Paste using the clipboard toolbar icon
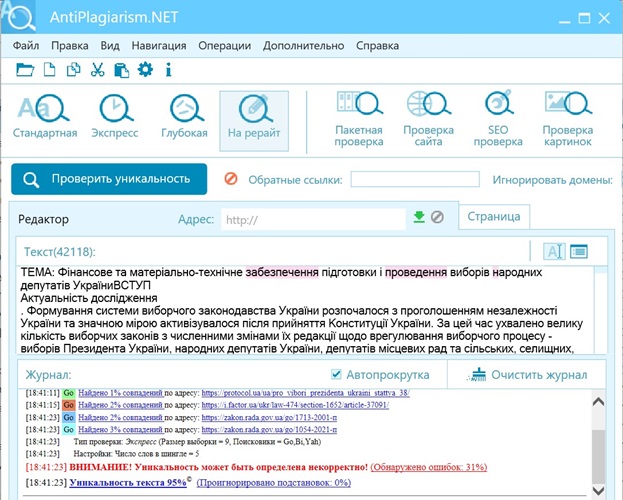623x500 pixels. click(121, 70)
